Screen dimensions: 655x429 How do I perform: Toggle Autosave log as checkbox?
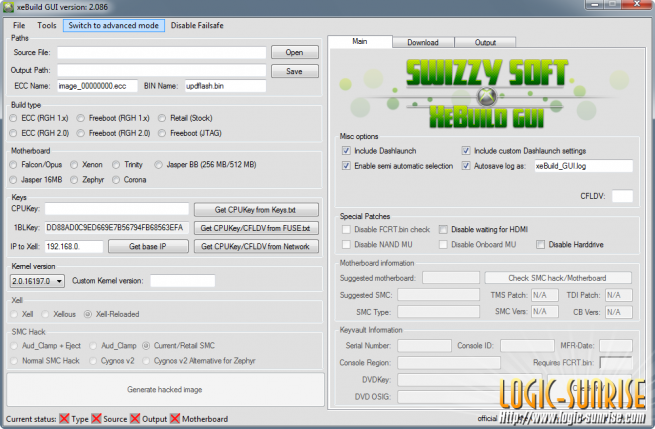466,166
